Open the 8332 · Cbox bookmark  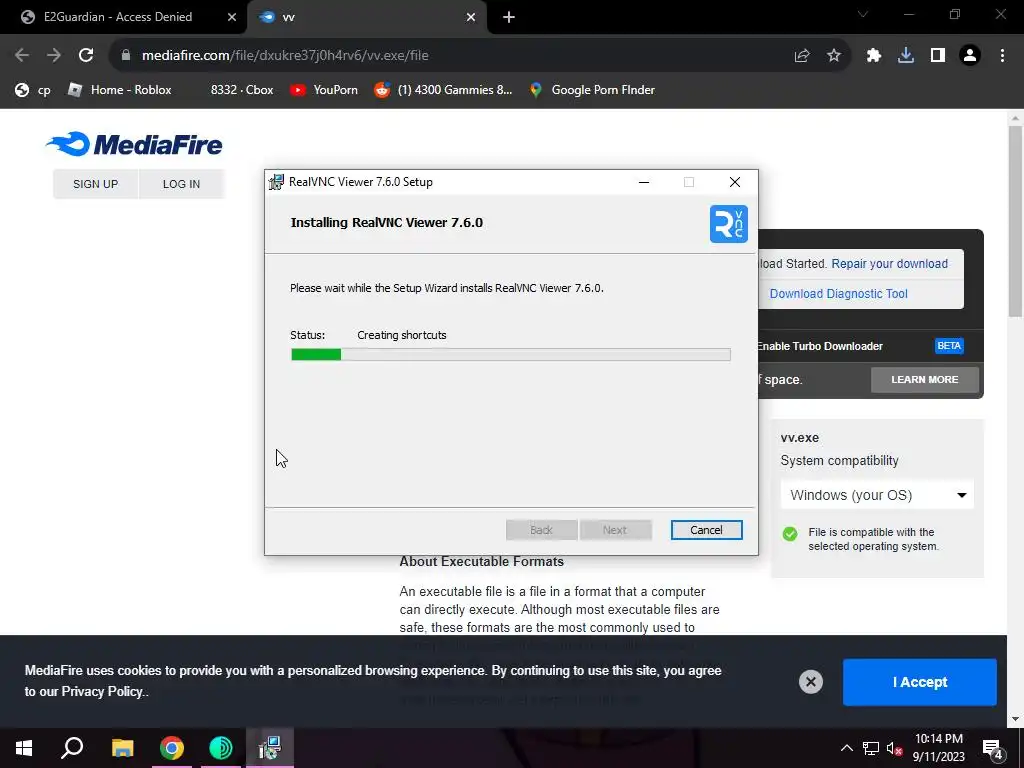(242, 90)
